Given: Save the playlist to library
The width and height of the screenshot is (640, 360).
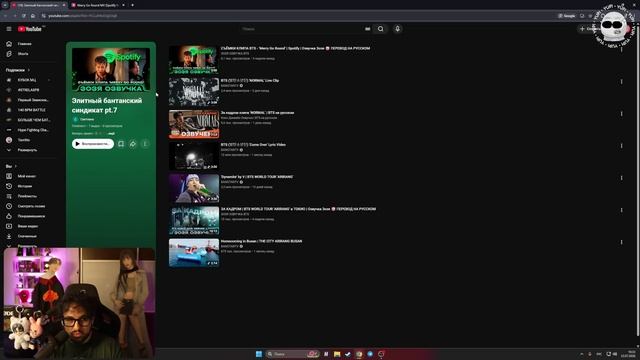Looking at the screenshot, I should pos(121,144).
